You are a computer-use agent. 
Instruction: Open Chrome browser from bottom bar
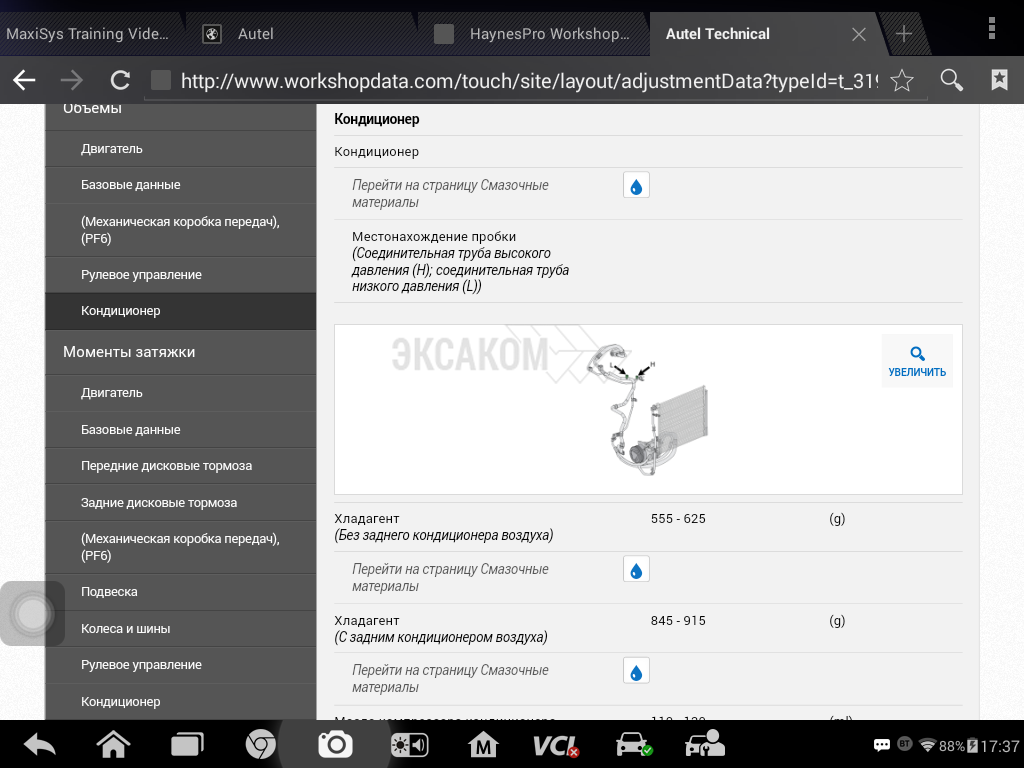coord(261,744)
